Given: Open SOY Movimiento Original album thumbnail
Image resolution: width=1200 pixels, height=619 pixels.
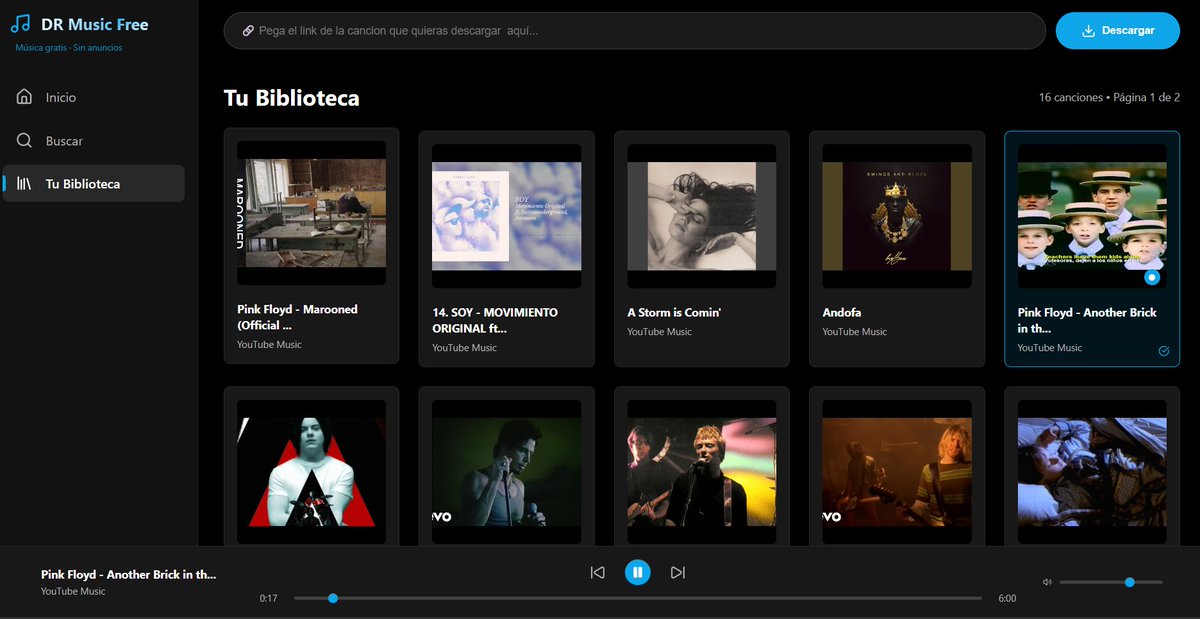Looking at the screenshot, I should click(506, 216).
